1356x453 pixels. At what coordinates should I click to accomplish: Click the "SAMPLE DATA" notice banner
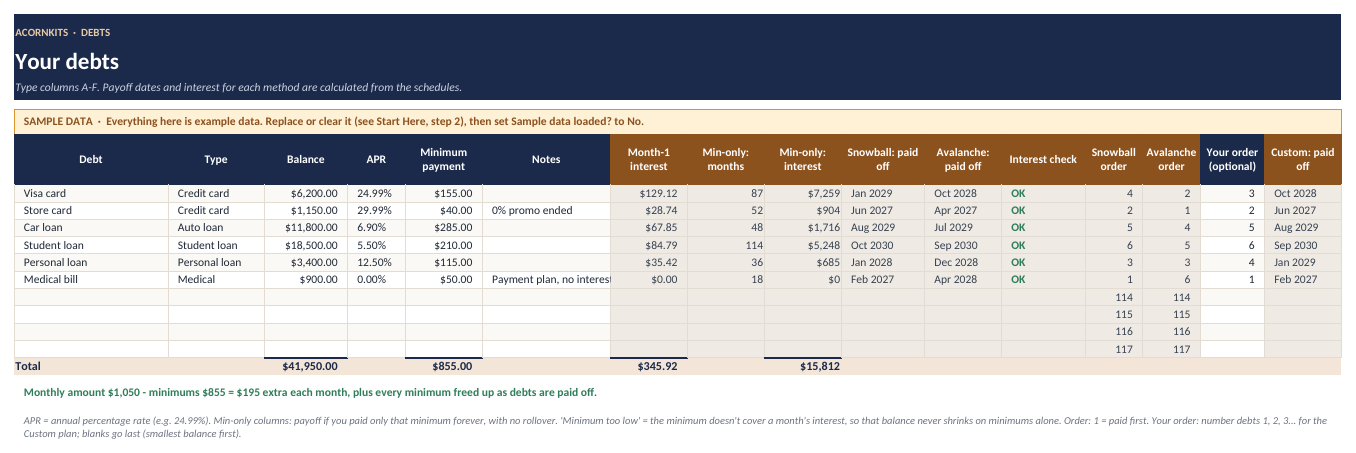tap(678, 122)
